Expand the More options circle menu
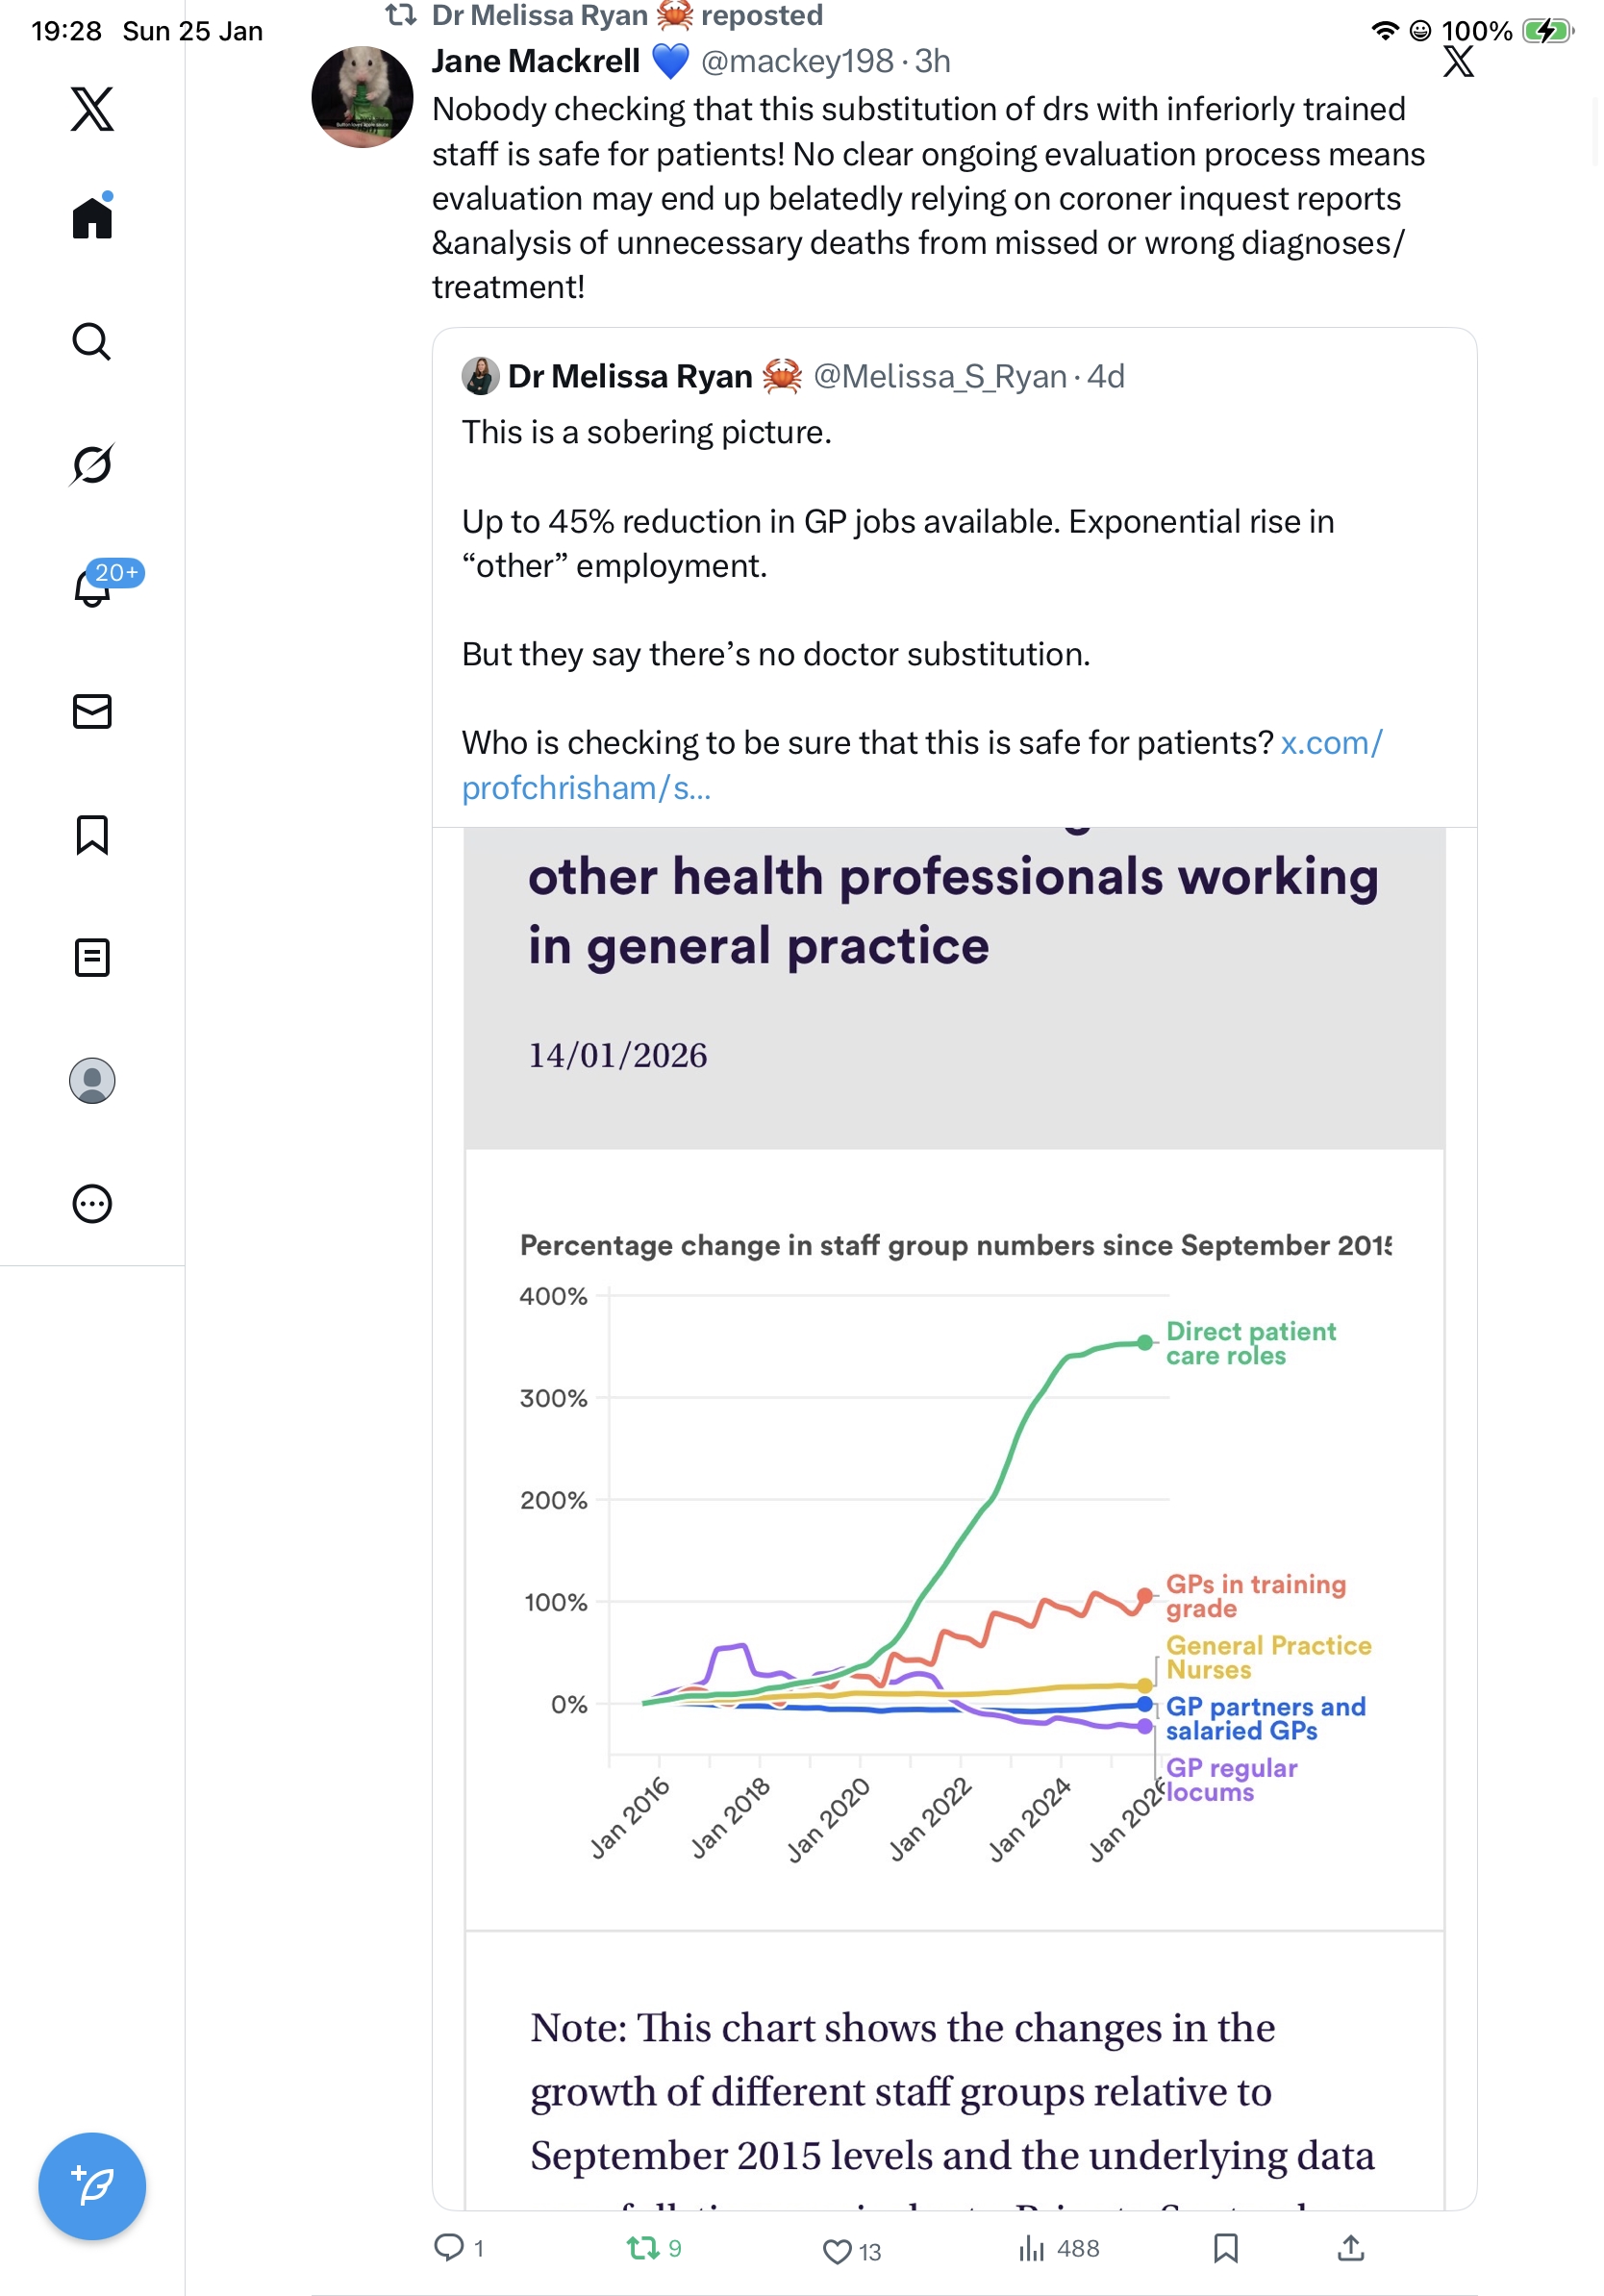The height and width of the screenshot is (2296, 1604). click(92, 1204)
